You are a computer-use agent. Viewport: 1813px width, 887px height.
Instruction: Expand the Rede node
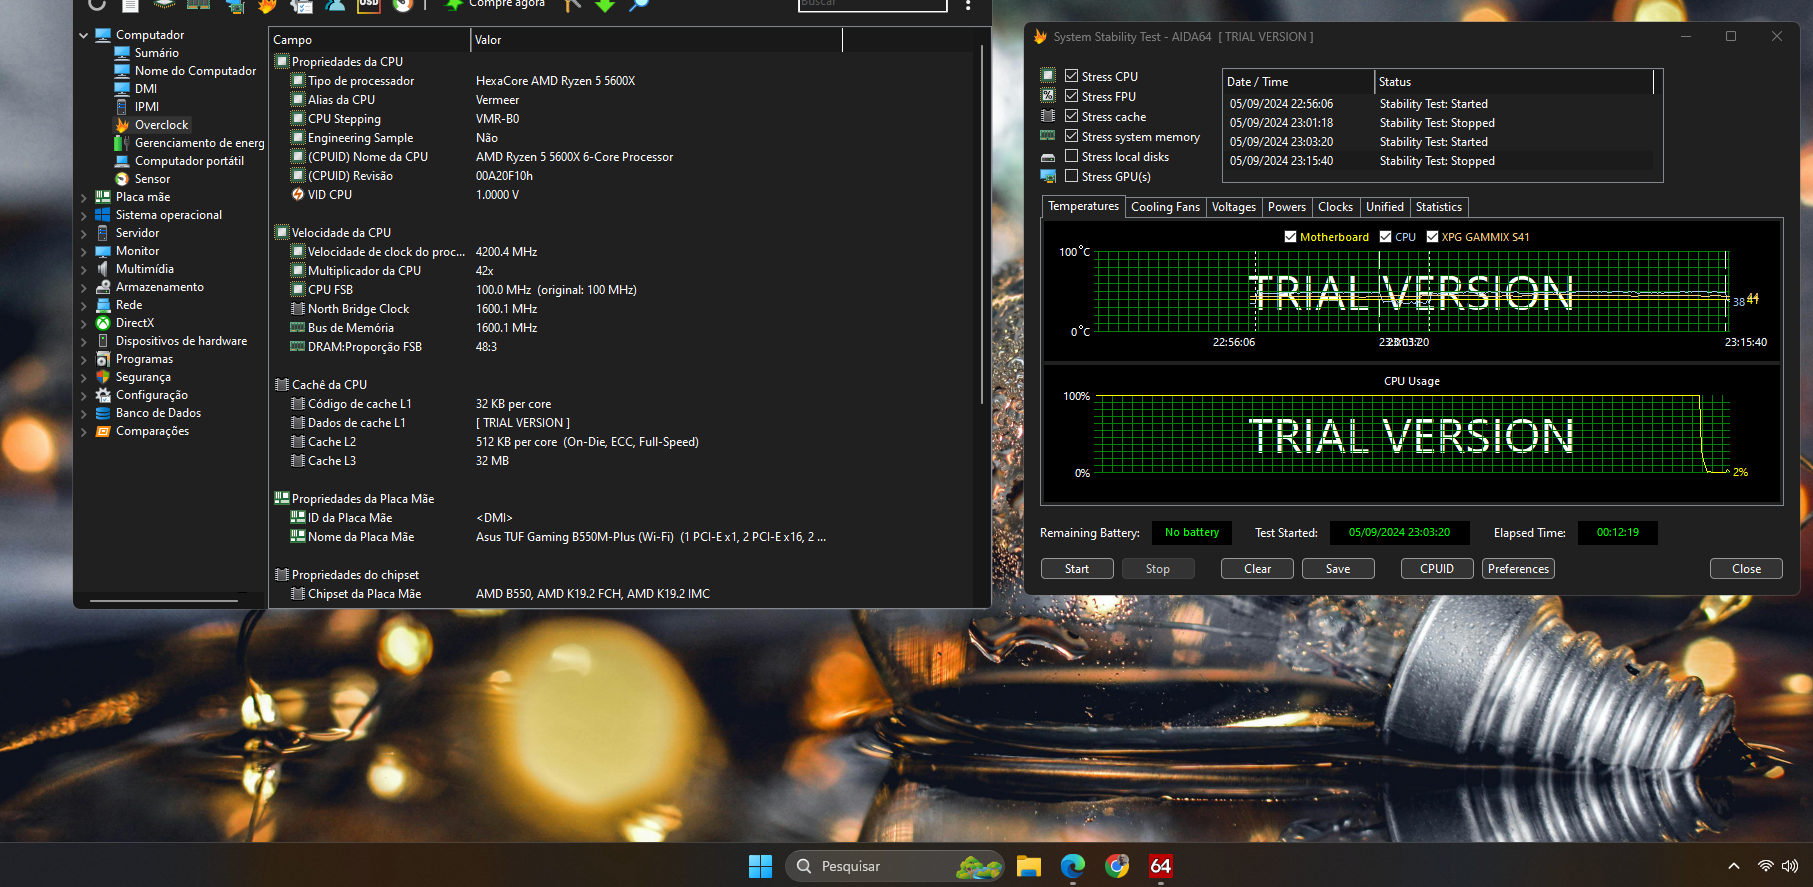[x=84, y=305]
